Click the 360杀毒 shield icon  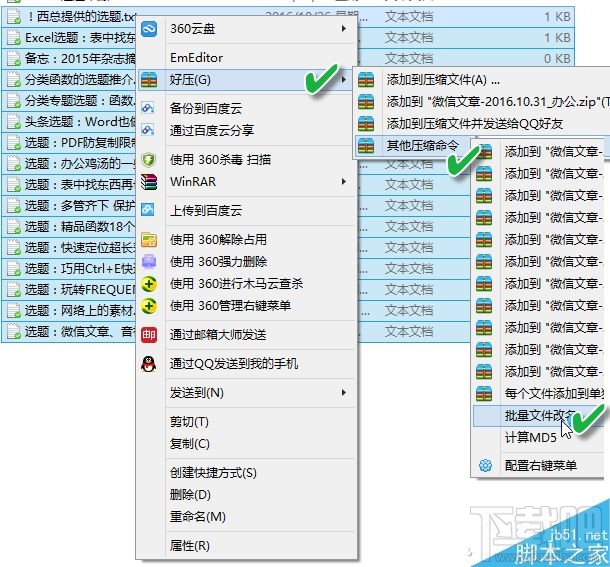pos(149,160)
